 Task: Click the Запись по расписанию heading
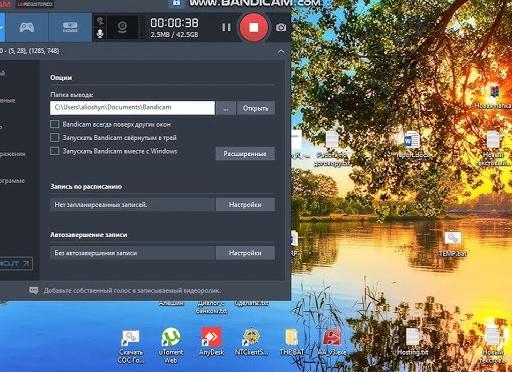(86, 186)
